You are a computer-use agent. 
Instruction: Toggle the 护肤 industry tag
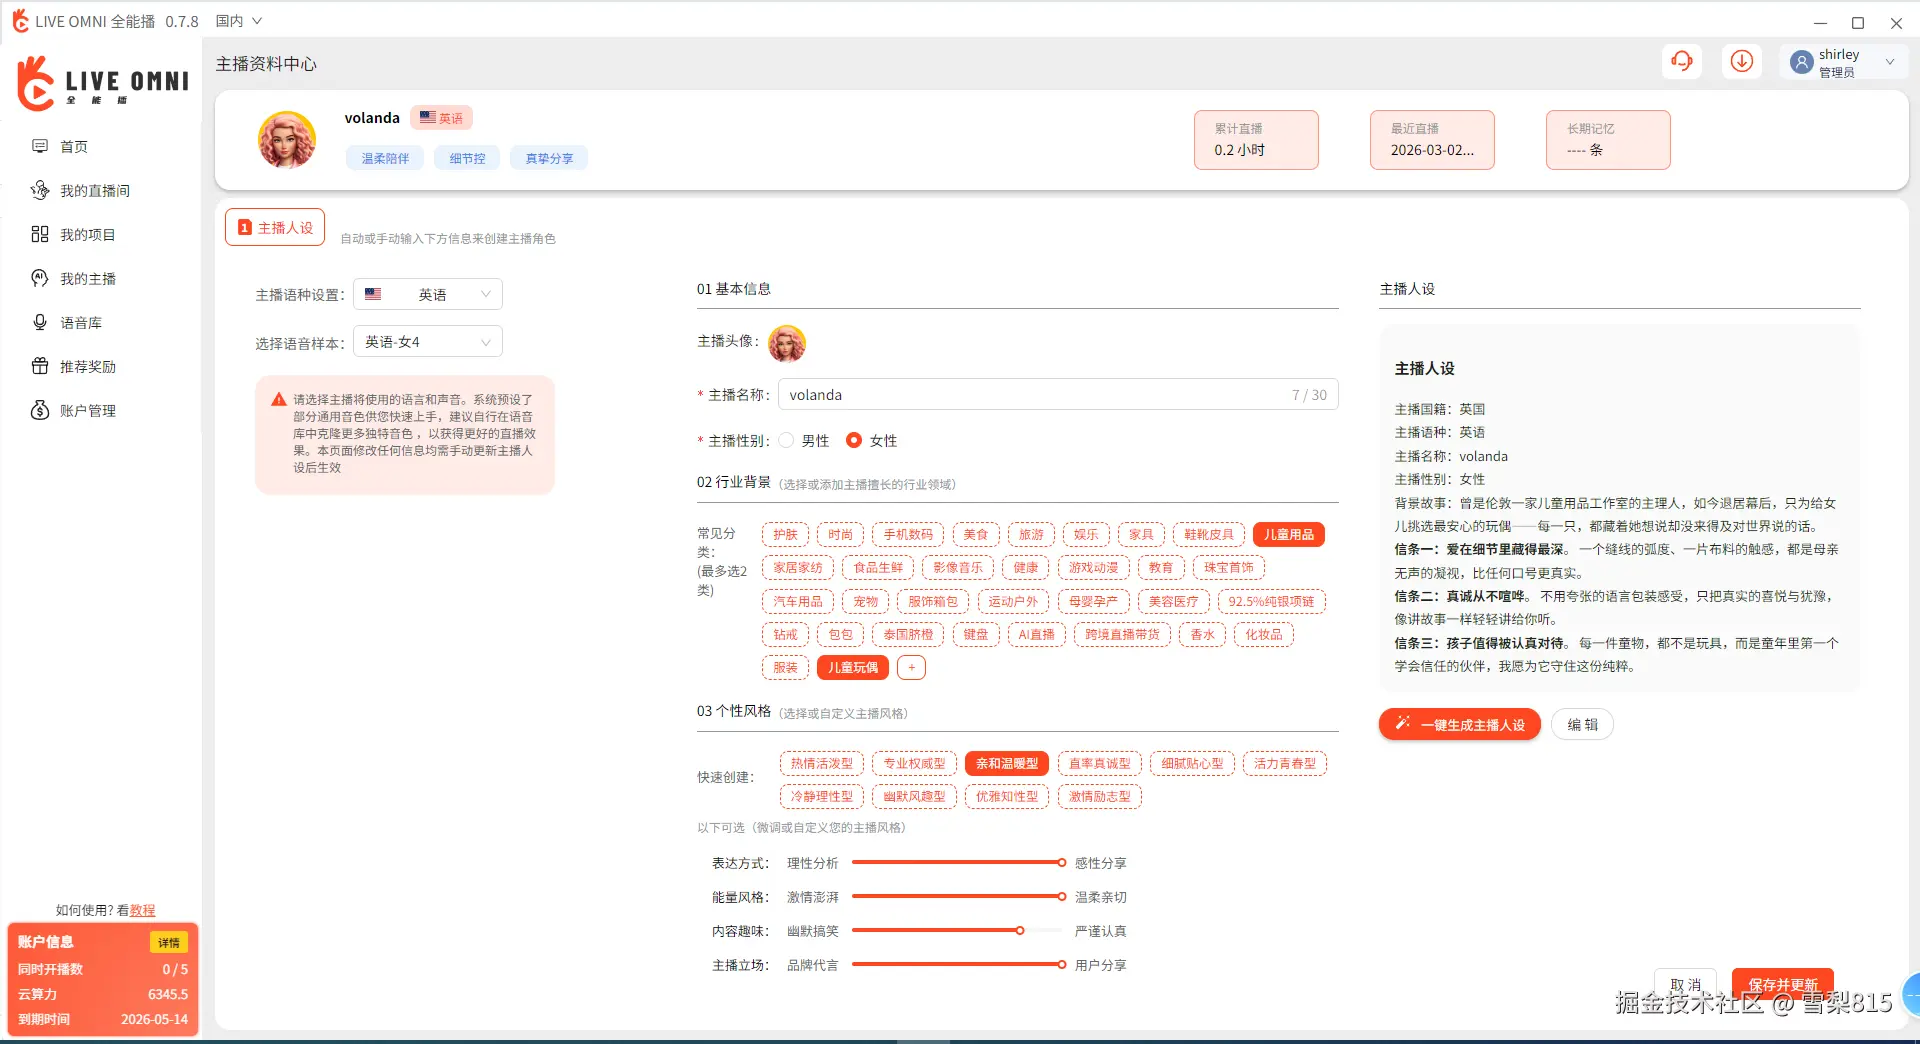click(x=785, y=534)
